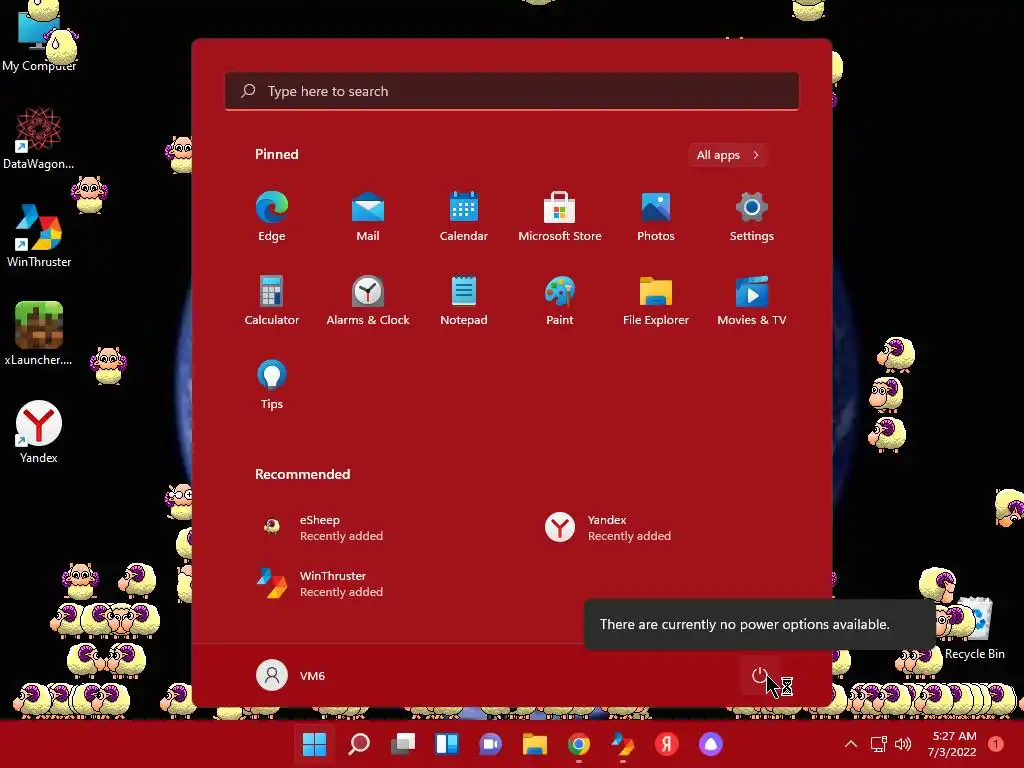Launch Alarms & Clock

(368, 300)
